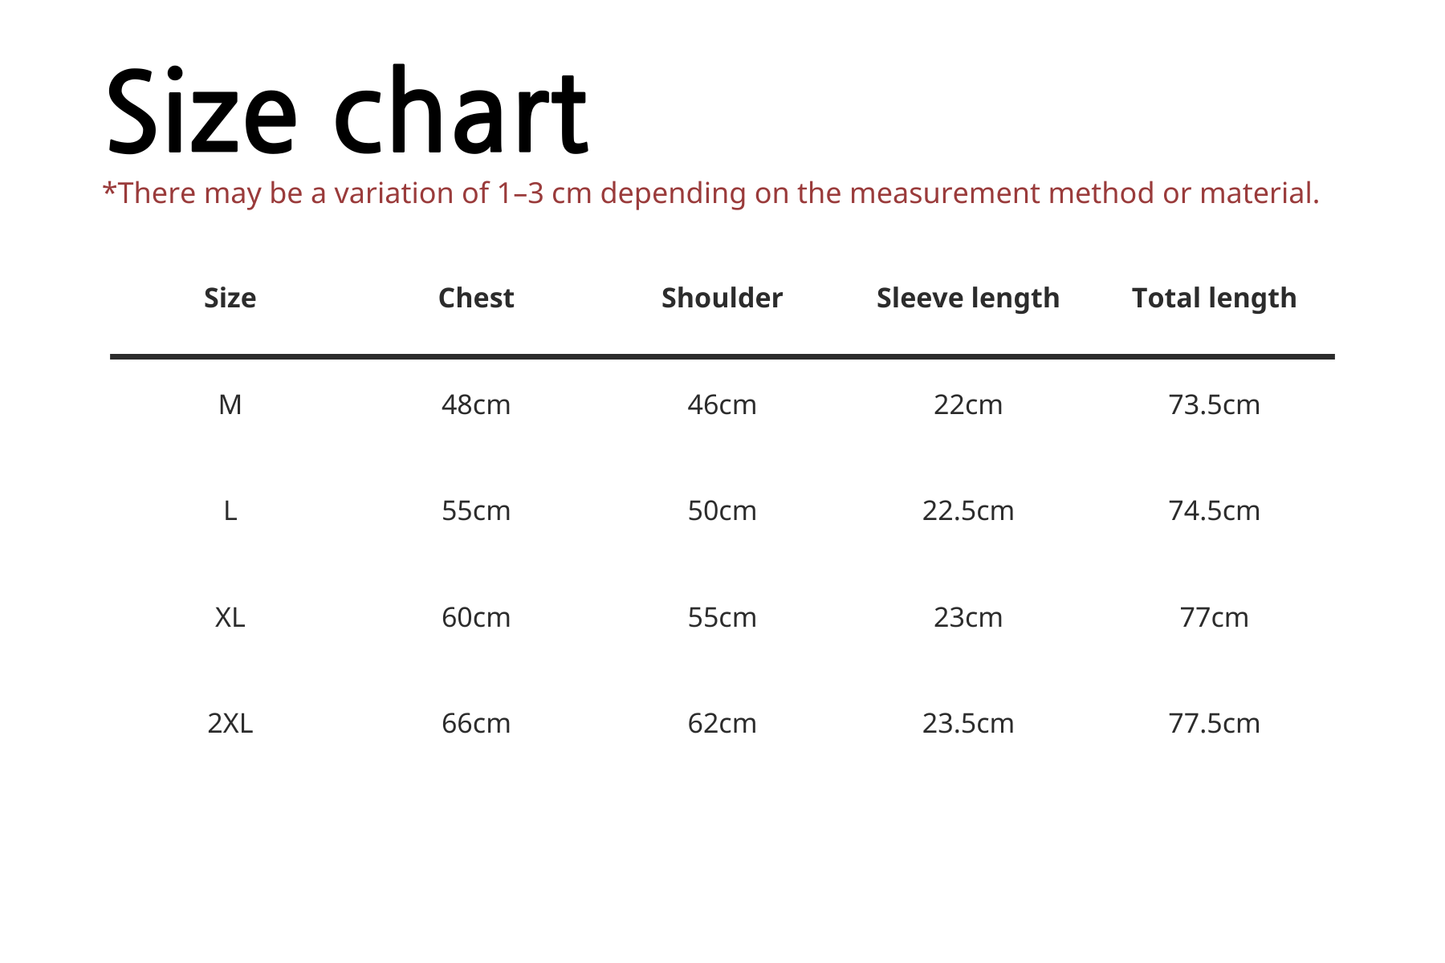Click the 62cm shoulder value

tap(722, 724)
